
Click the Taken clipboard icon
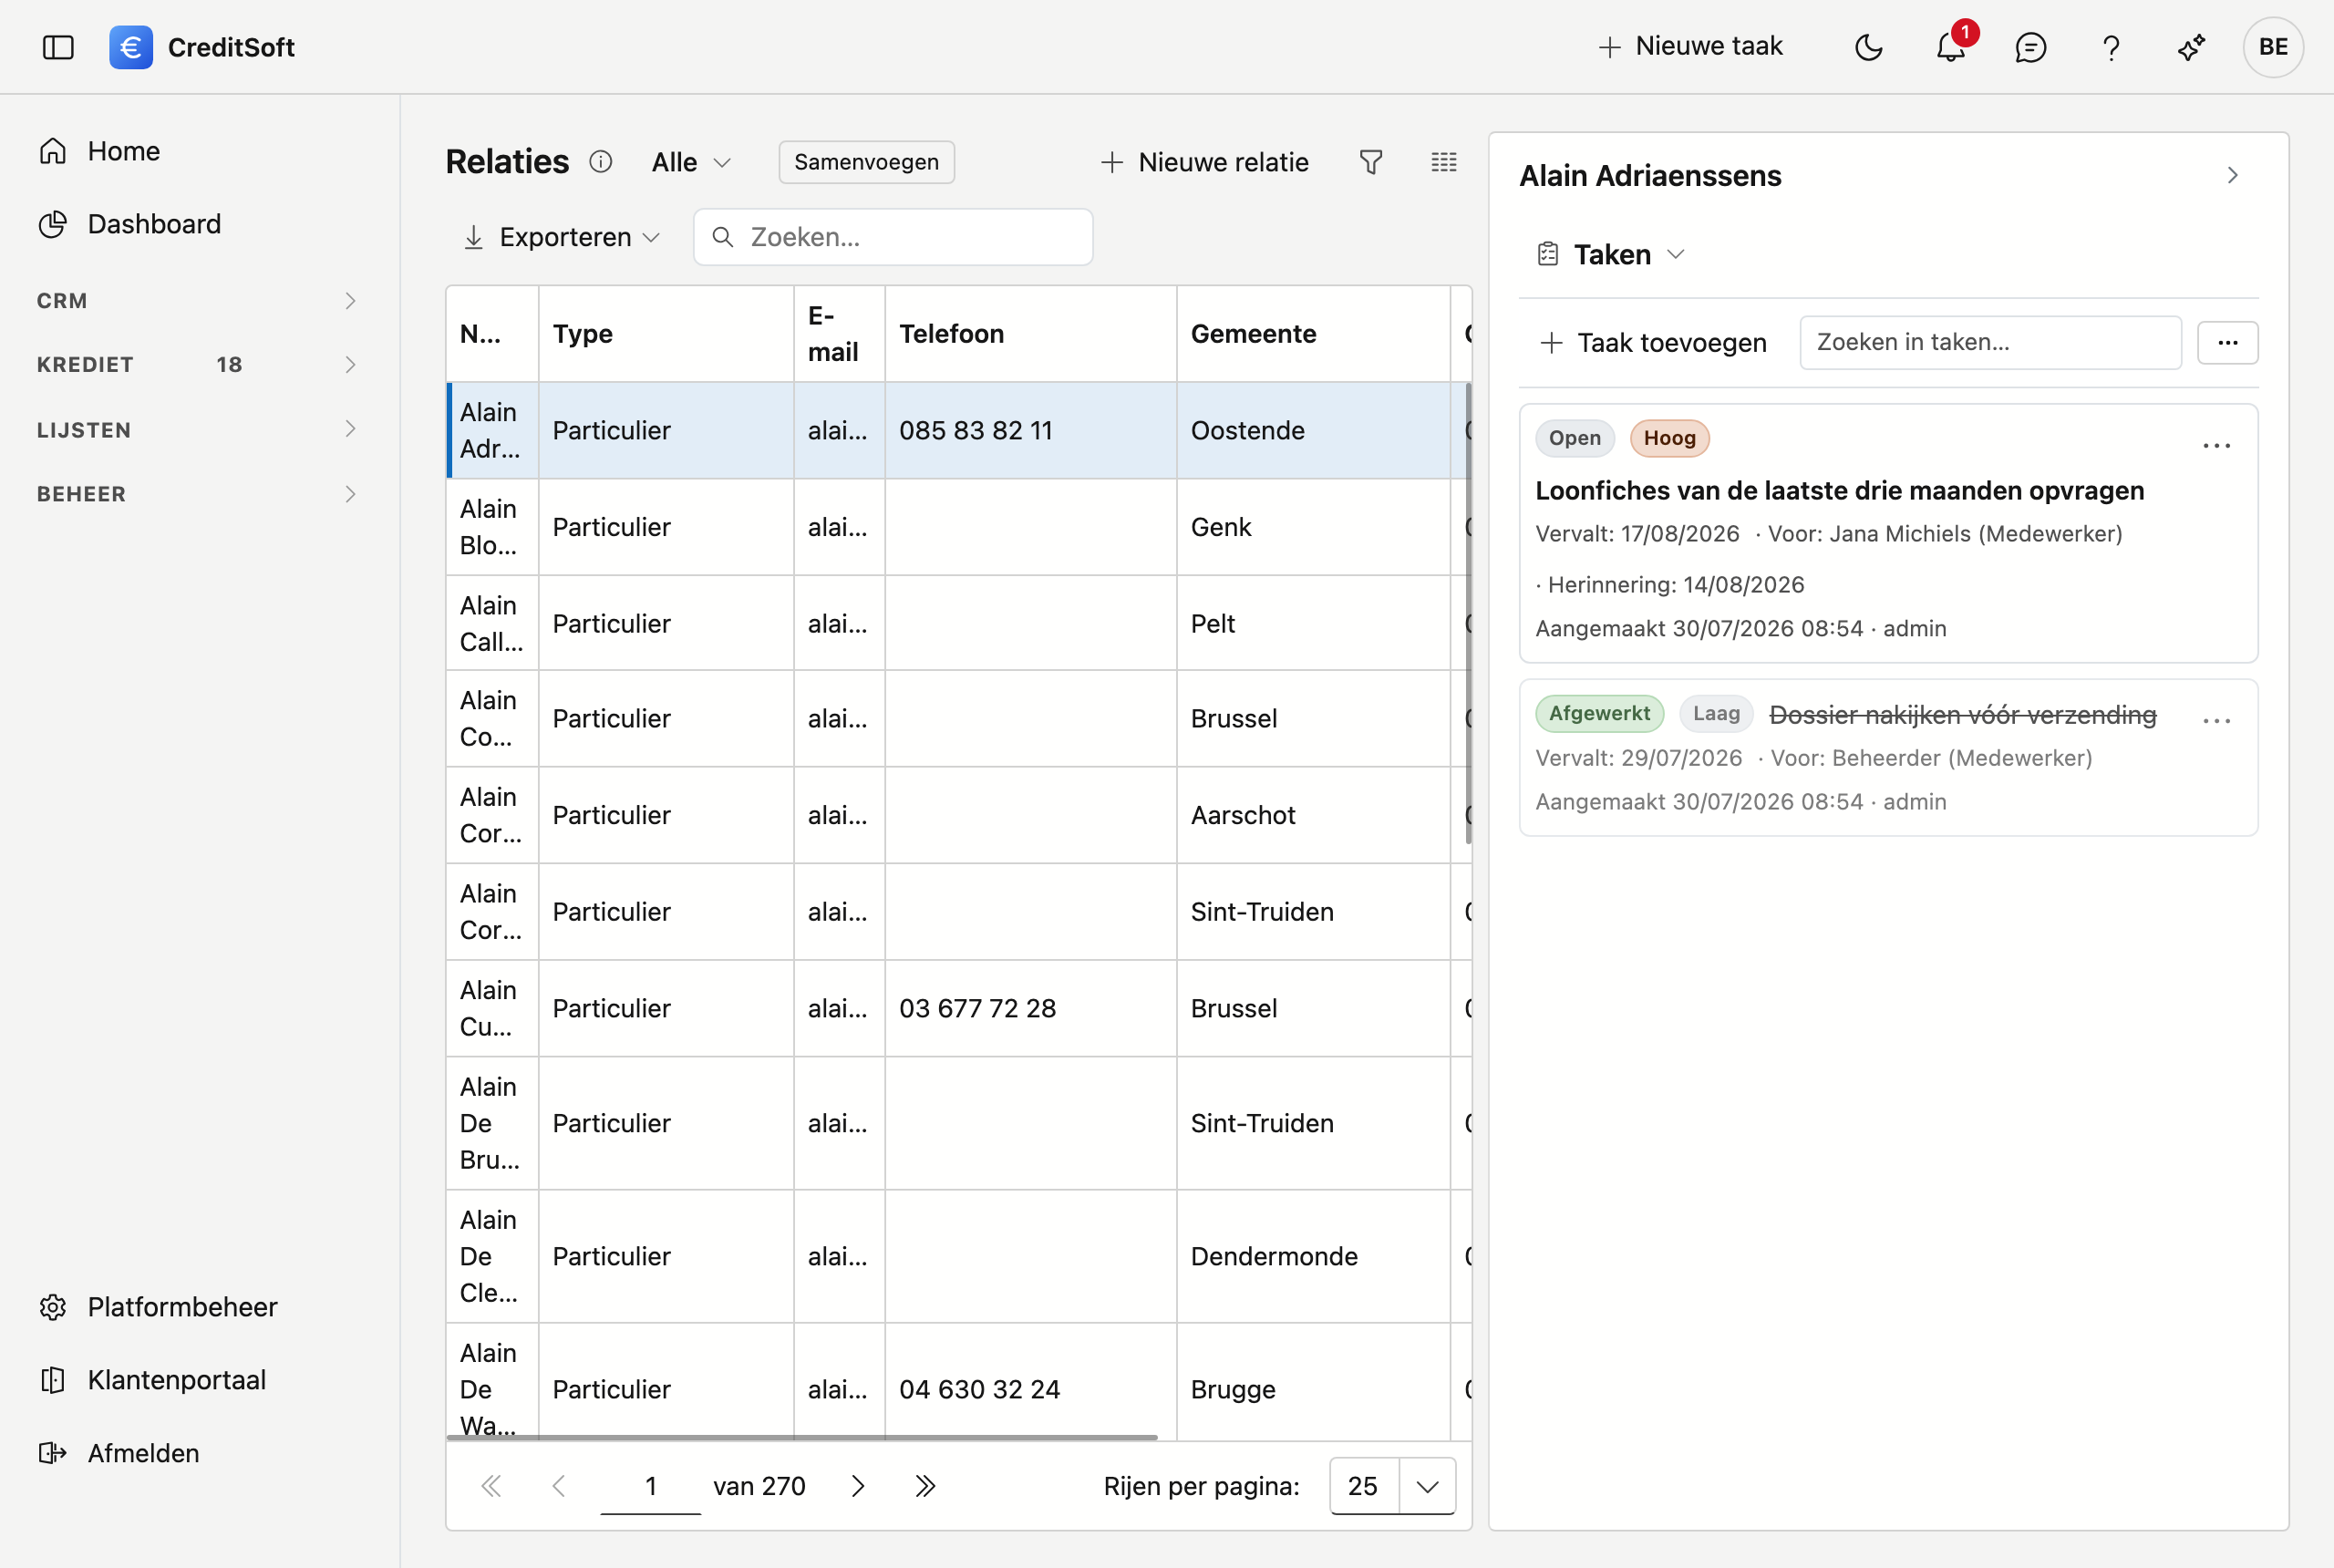(1547, 255)
